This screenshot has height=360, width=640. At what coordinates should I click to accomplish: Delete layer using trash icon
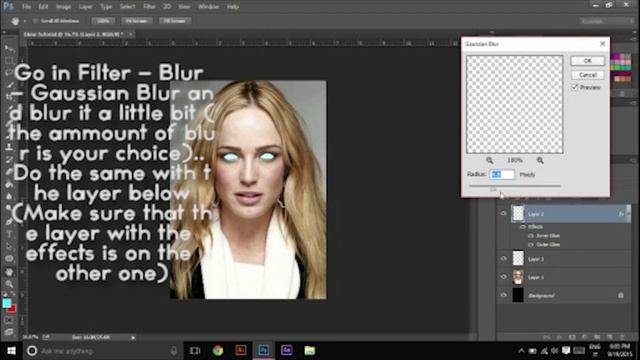click(622, 337)
